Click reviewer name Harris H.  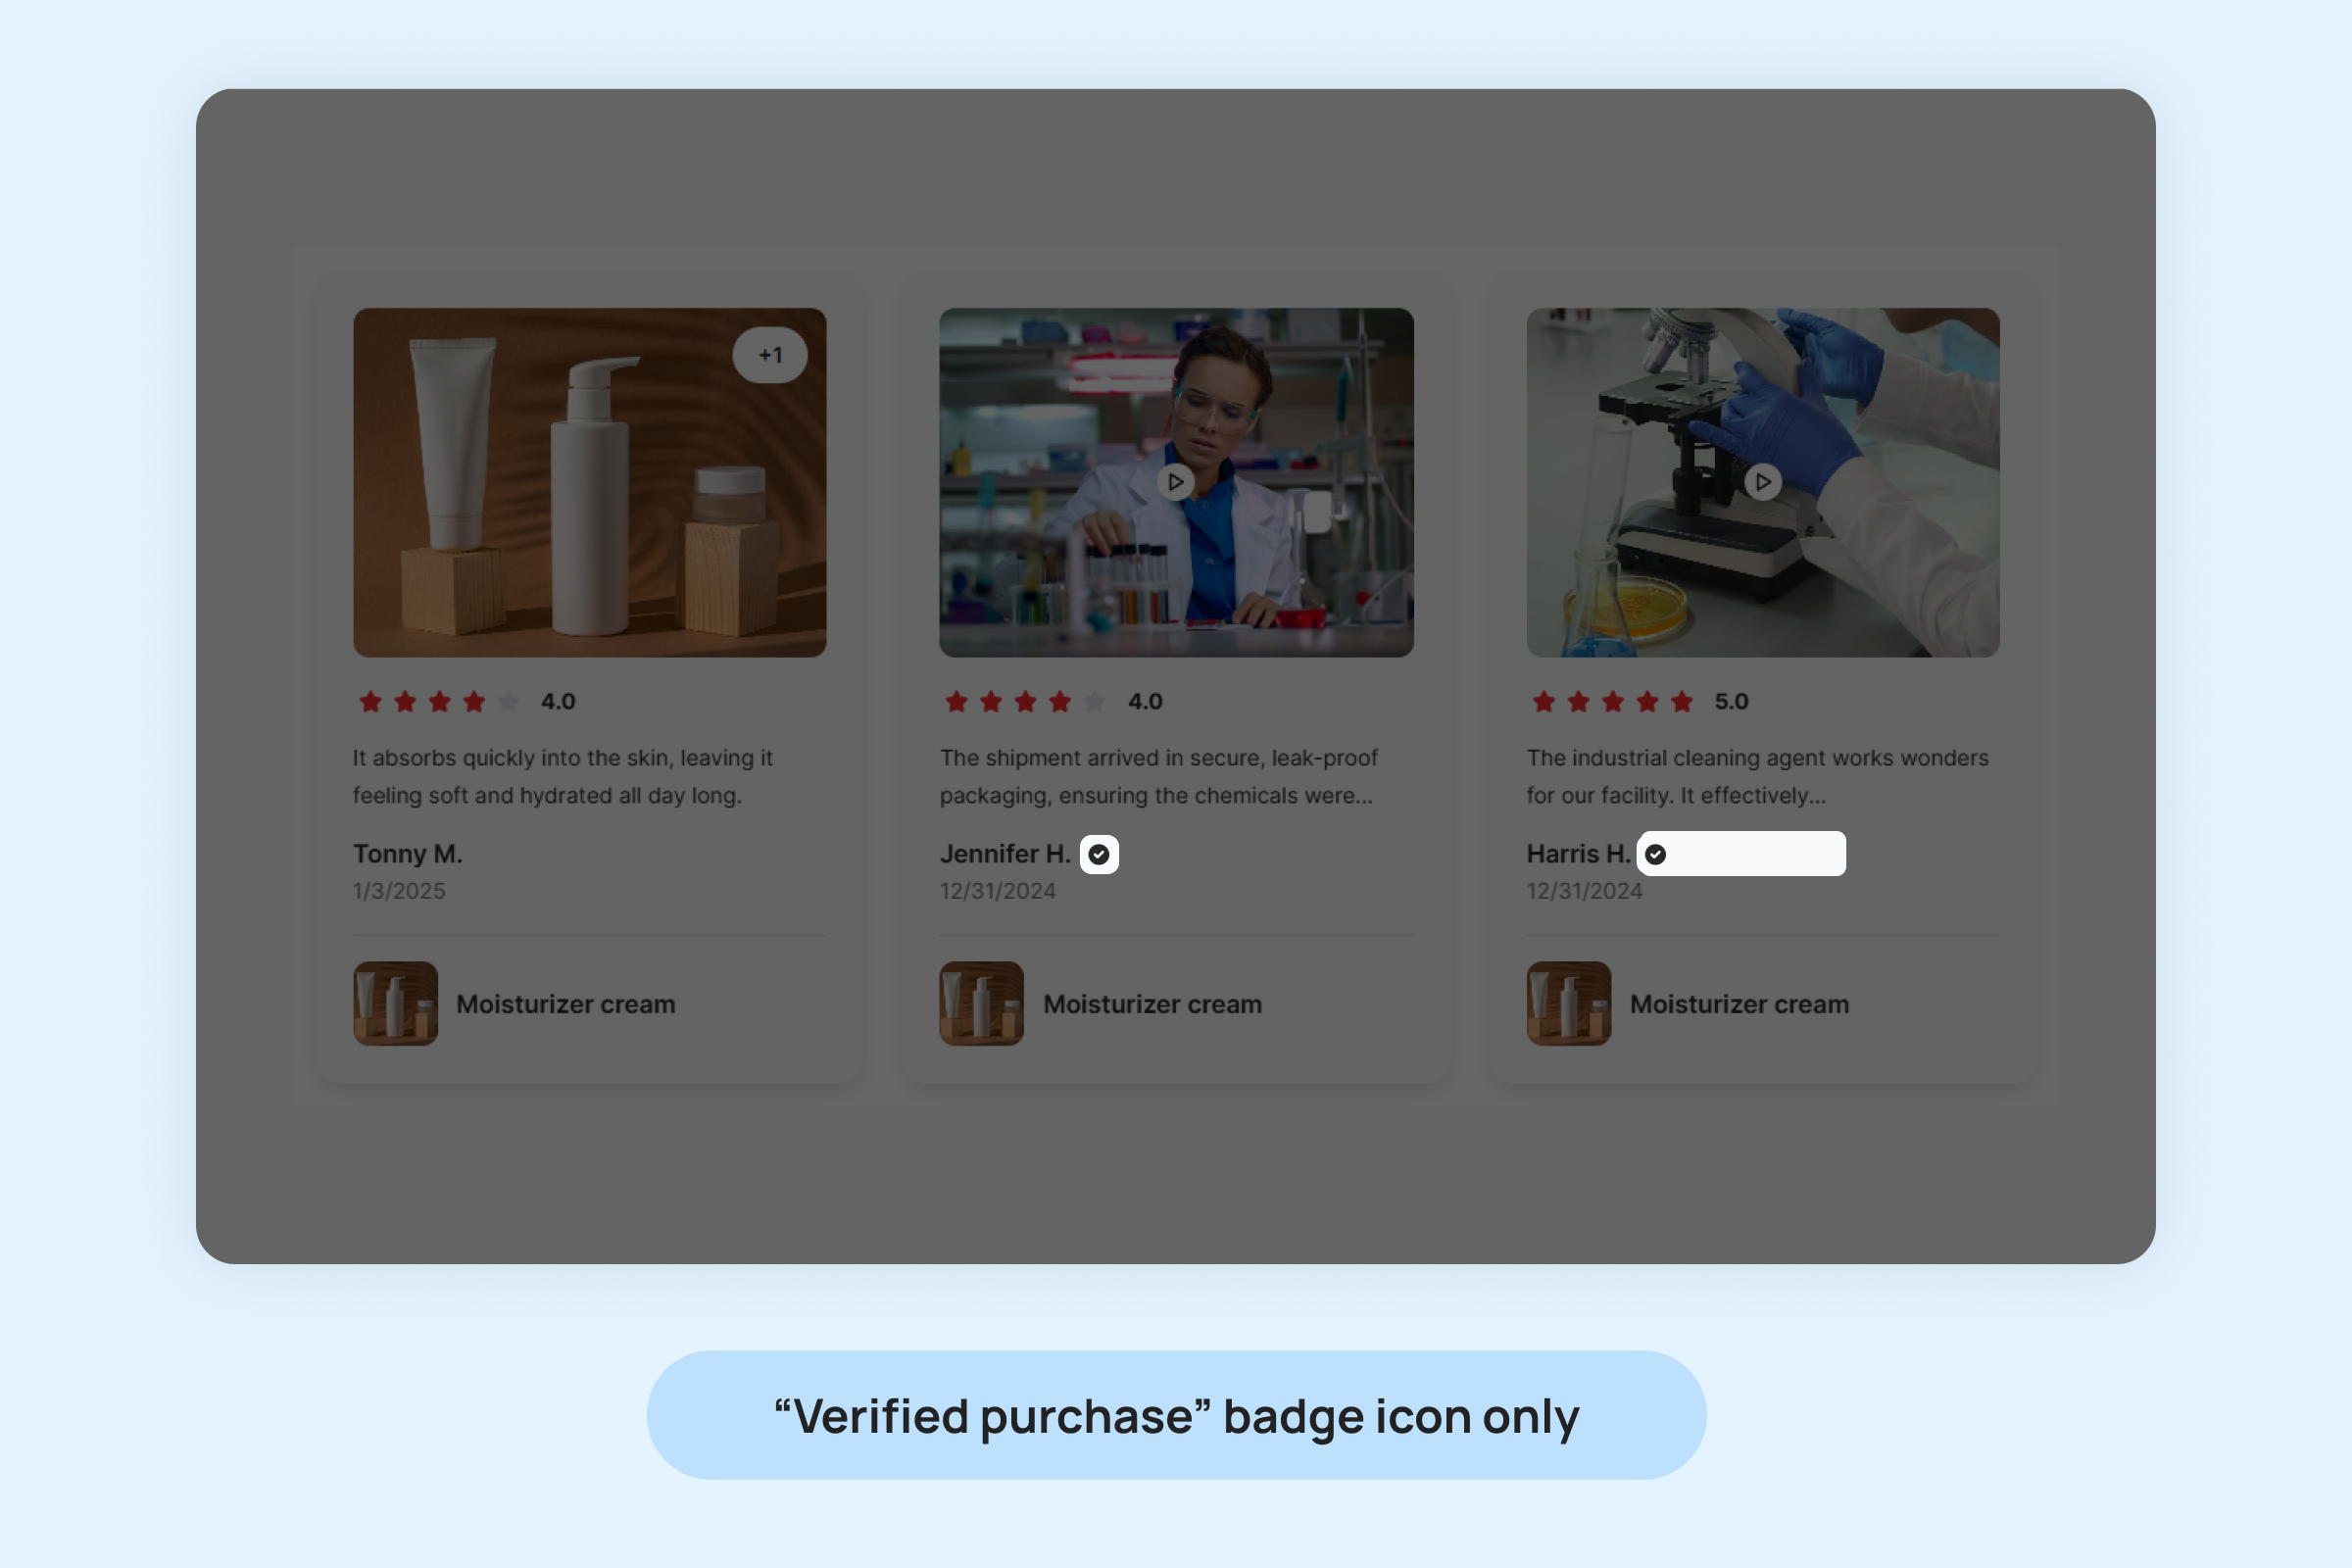coord(1578,854)
